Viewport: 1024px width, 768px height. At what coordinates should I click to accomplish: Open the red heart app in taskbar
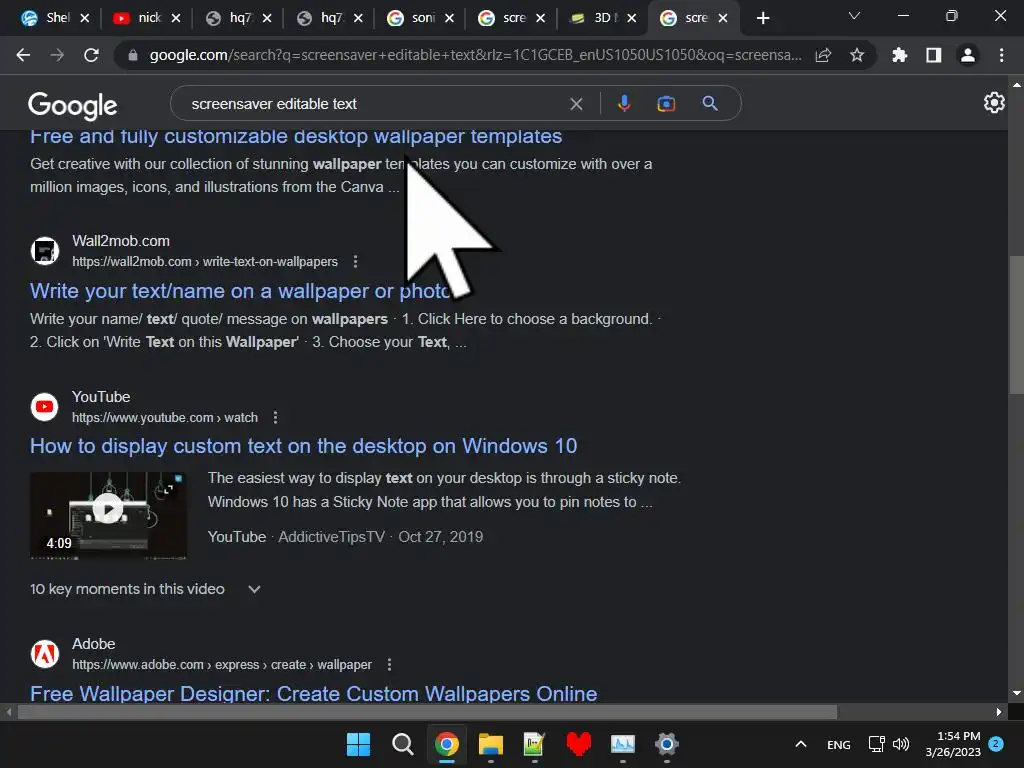tap(579, 744)
